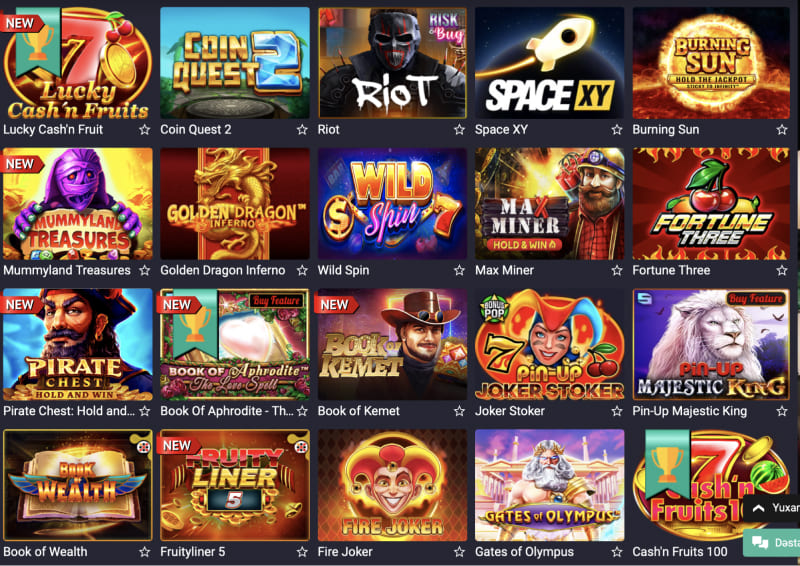Open the live chat support button
Viewport: 800px width, 566px height.
(771, 543)
